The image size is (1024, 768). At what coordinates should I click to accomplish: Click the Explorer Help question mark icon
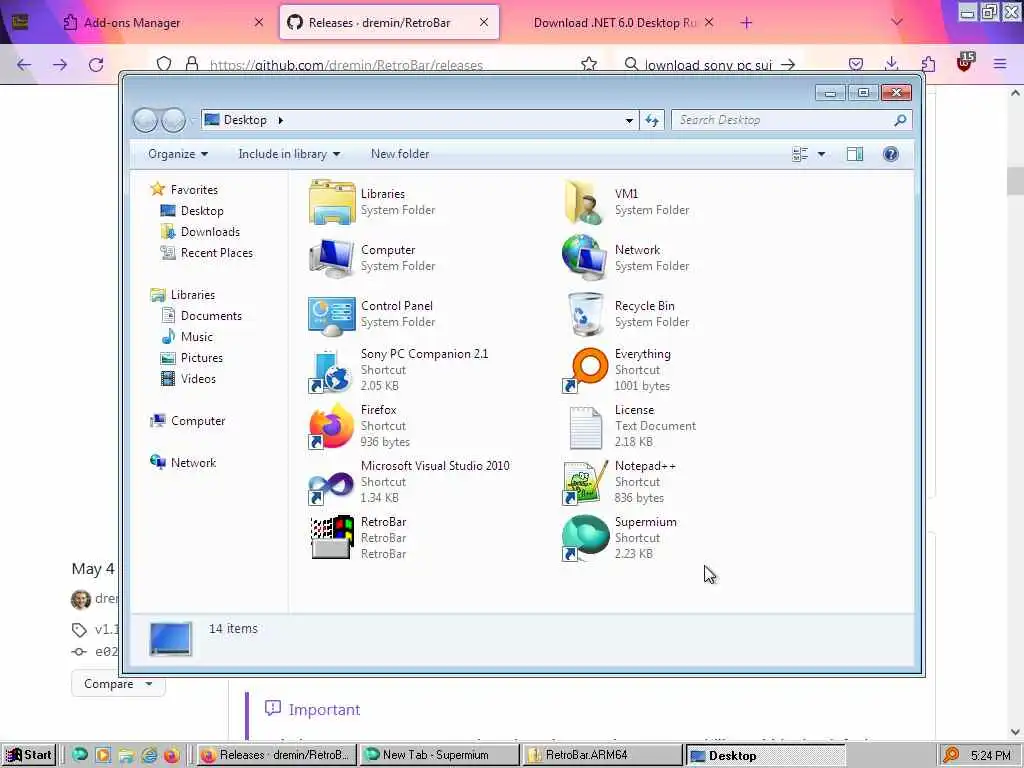tap(890, 154)
